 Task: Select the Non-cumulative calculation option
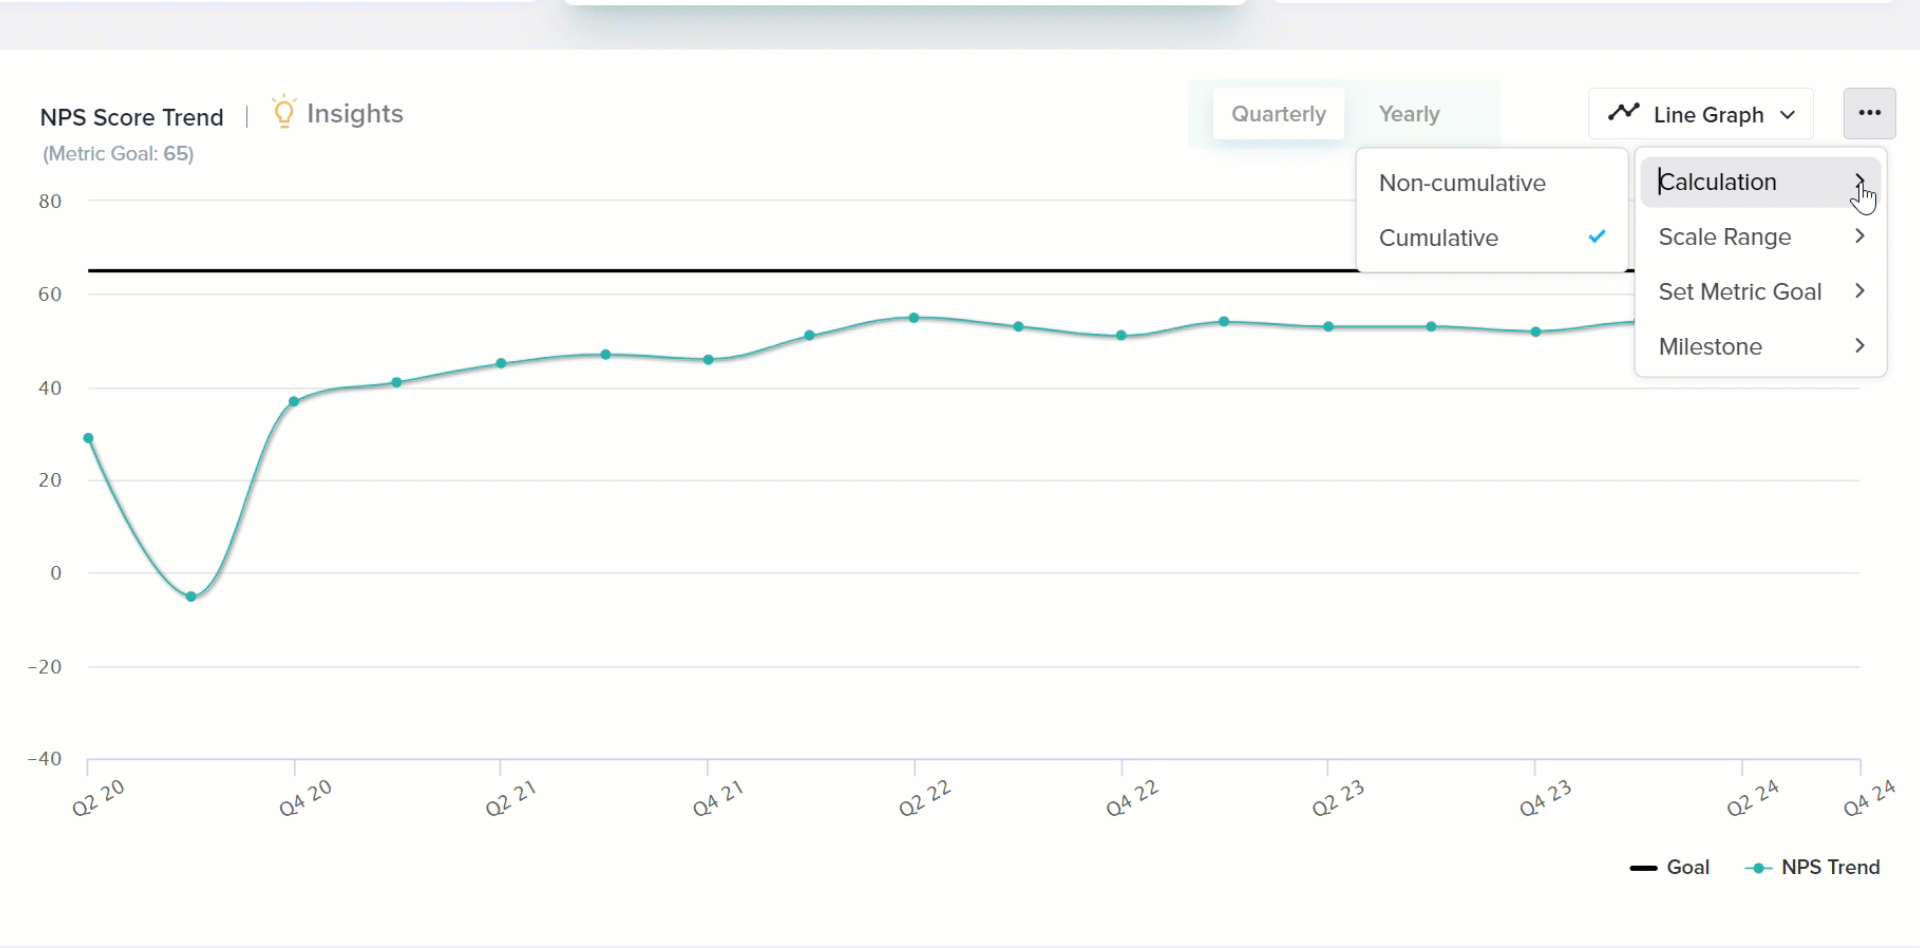click(1462, 183)
